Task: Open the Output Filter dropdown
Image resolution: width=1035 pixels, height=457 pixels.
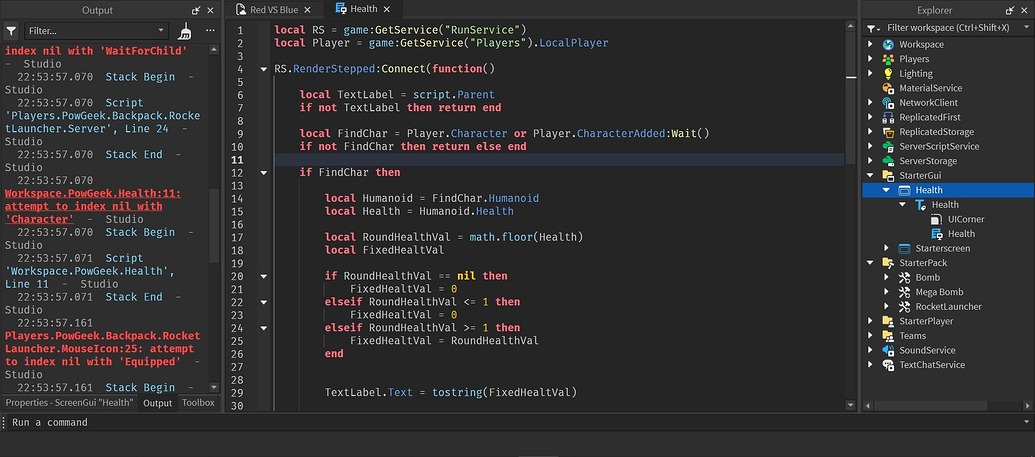Action: pos(161,30)
